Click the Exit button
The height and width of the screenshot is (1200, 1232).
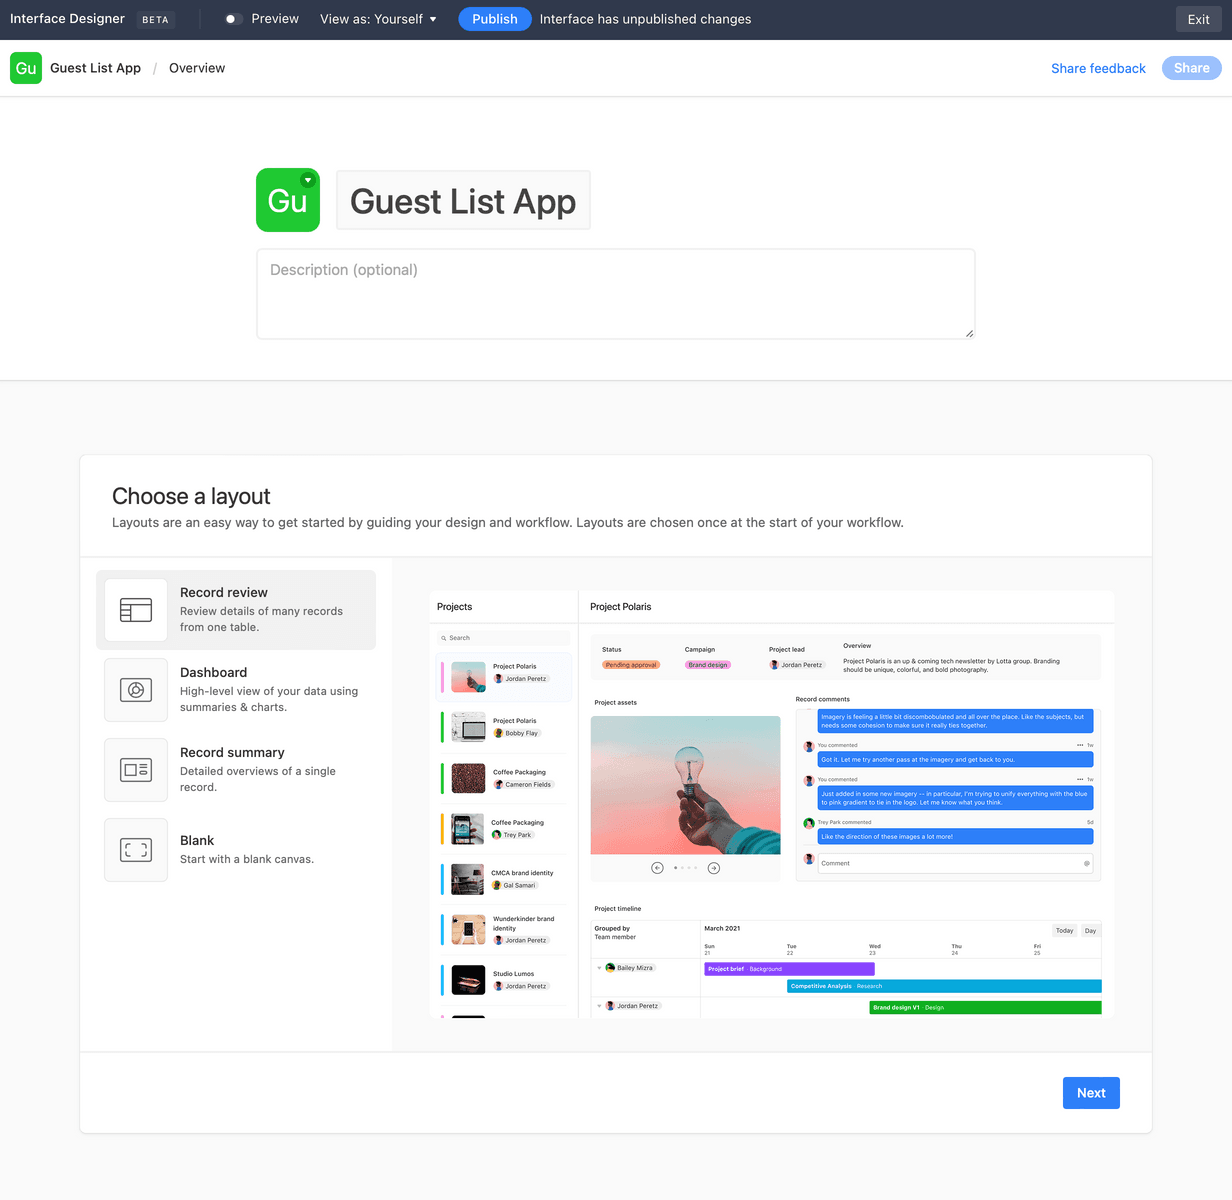pos(1197,18)
